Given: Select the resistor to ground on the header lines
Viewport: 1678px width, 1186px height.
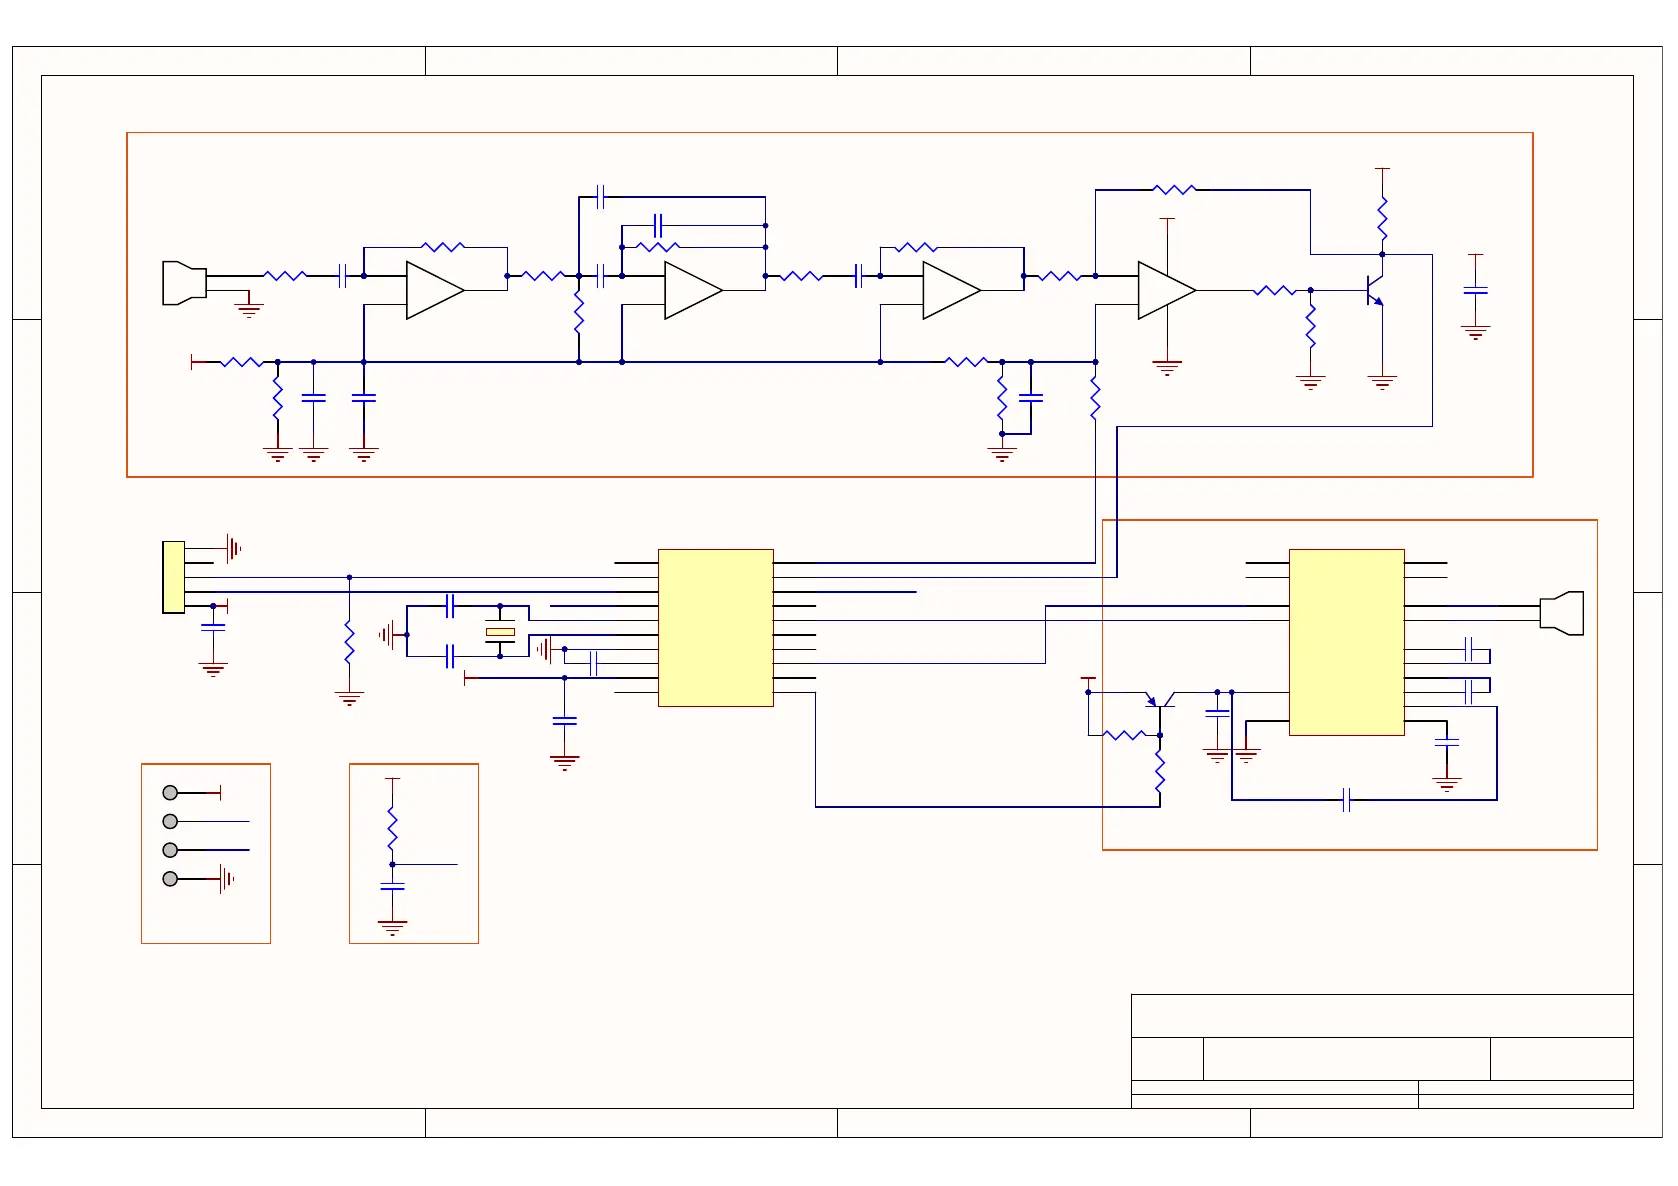Looking at the screenshot, I should [x=349, y=641].
